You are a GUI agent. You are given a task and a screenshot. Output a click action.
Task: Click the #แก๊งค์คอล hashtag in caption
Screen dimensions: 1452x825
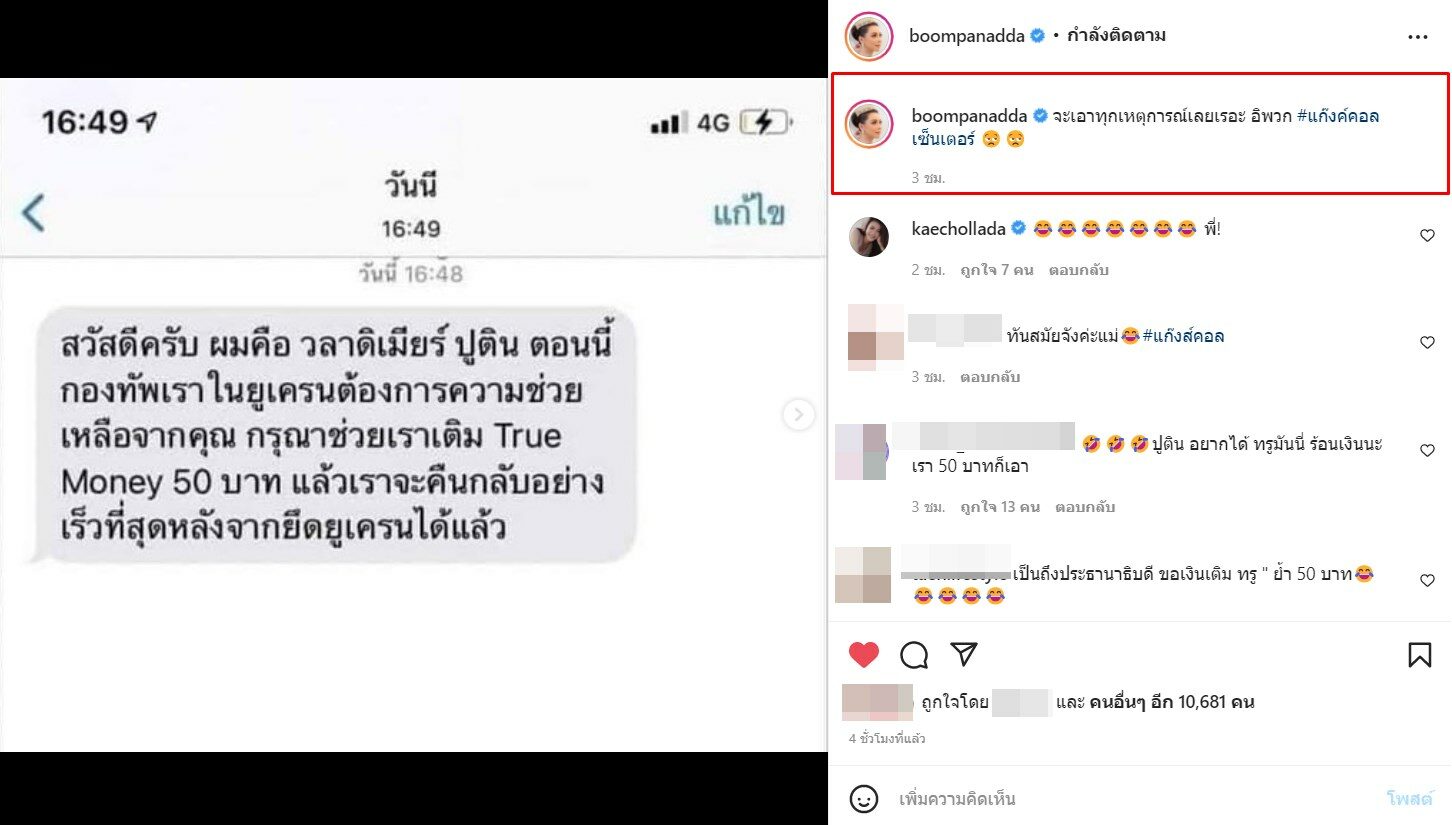pyautogui.click(x=1339, y=116)
